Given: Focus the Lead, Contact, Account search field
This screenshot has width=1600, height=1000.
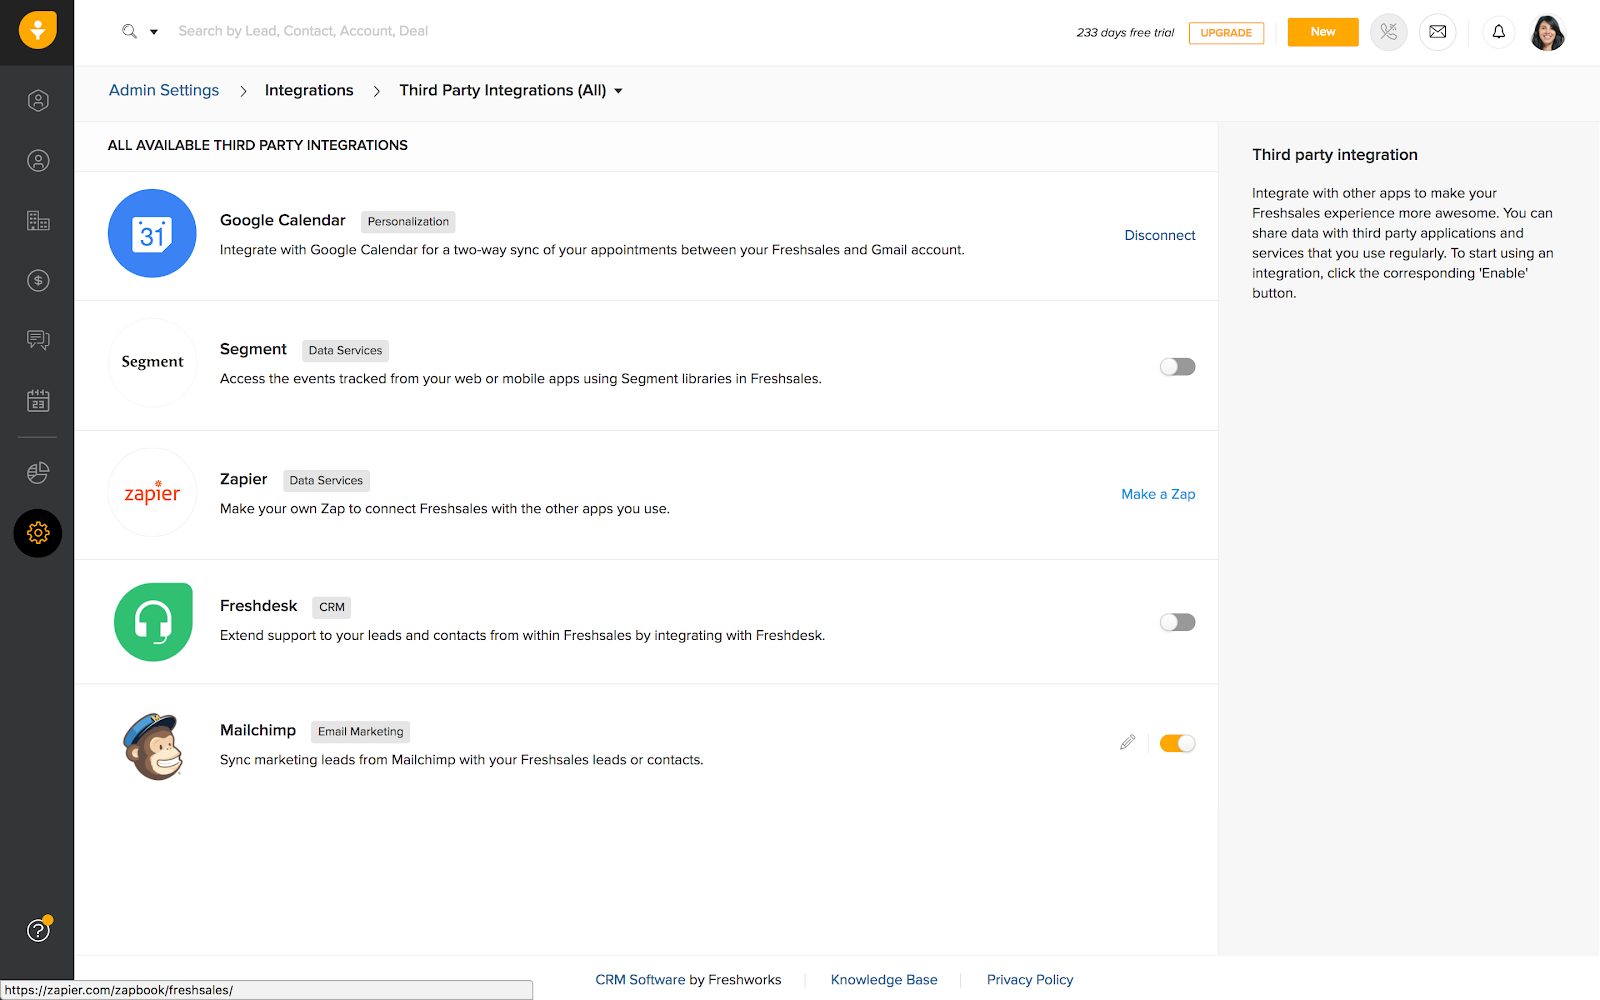Looking at the screenshot, I should 303,31.
